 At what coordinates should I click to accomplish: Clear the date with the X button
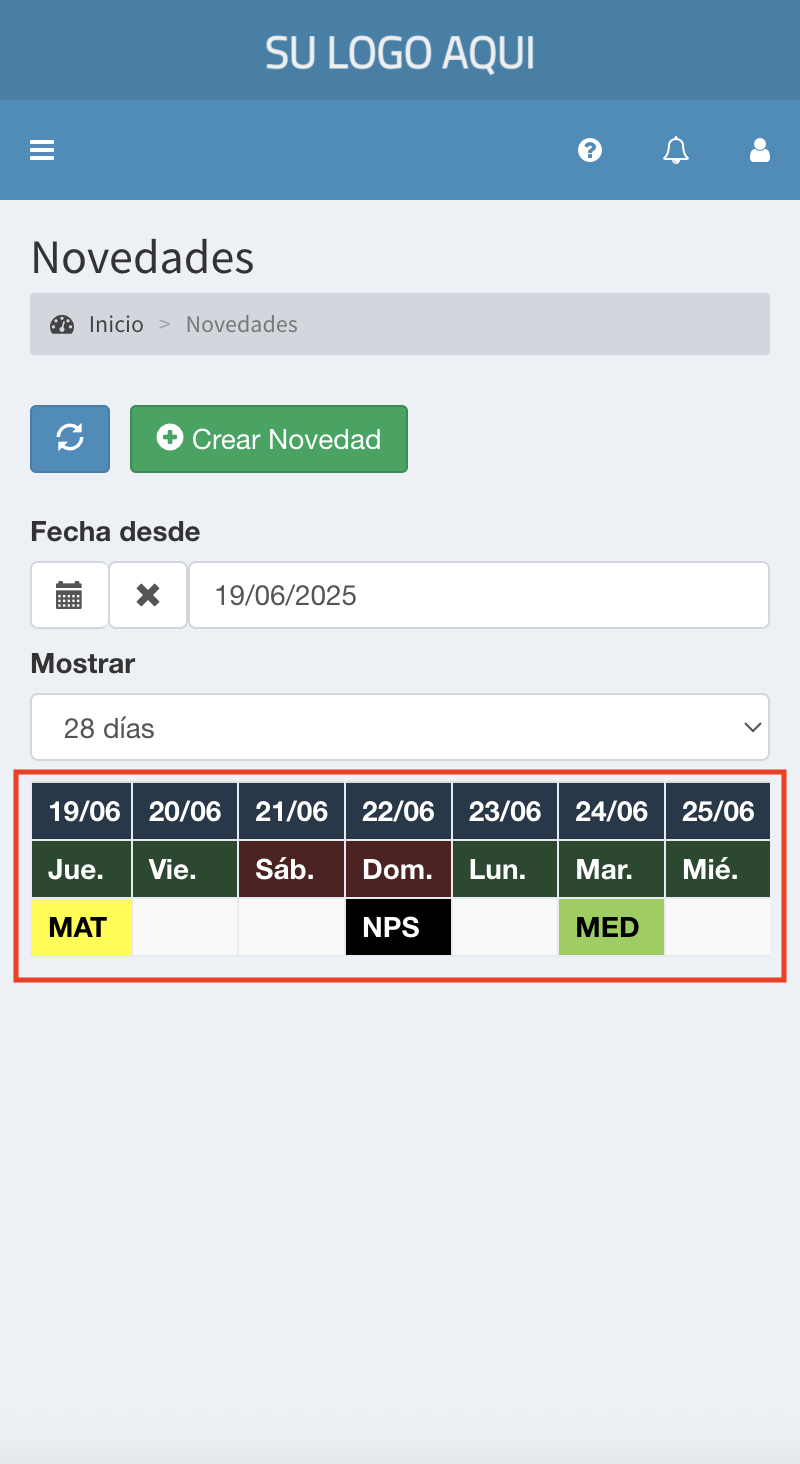coord(148,595)
